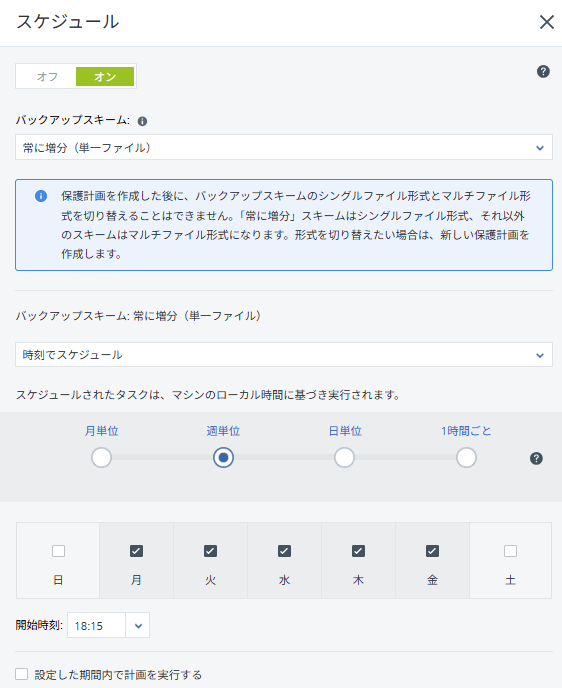Switch schedule to オフ
Screen dimensions: 562x688
pos(47,76)
